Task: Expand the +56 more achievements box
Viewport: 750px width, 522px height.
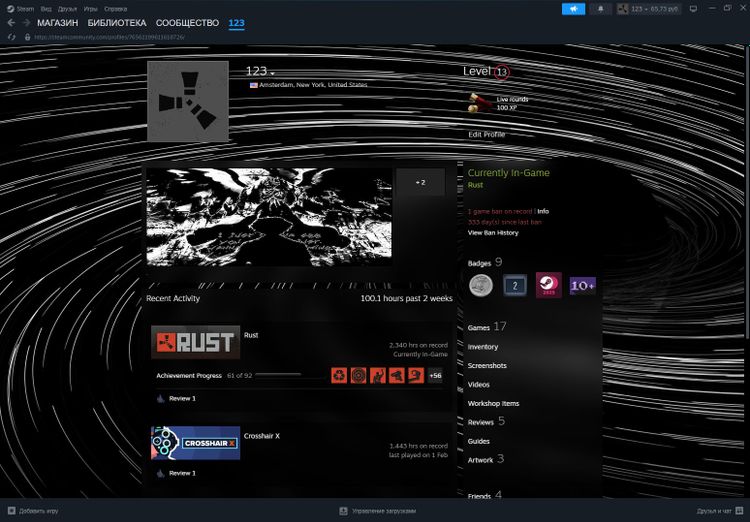Action: pos(435,375)
